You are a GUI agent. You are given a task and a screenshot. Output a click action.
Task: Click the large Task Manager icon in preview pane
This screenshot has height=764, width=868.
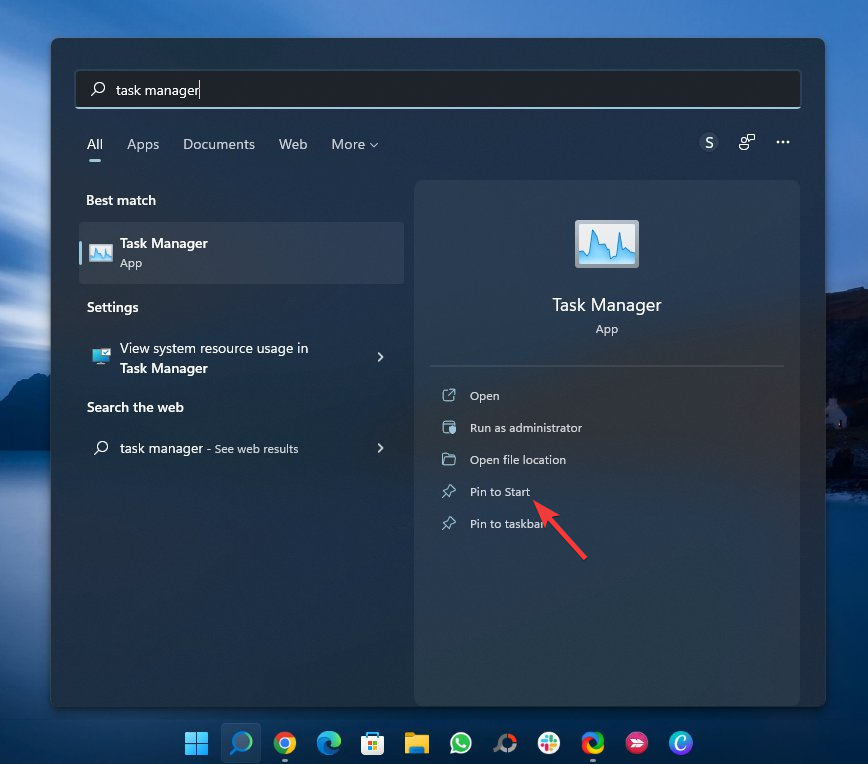click(x=607, y=244)
